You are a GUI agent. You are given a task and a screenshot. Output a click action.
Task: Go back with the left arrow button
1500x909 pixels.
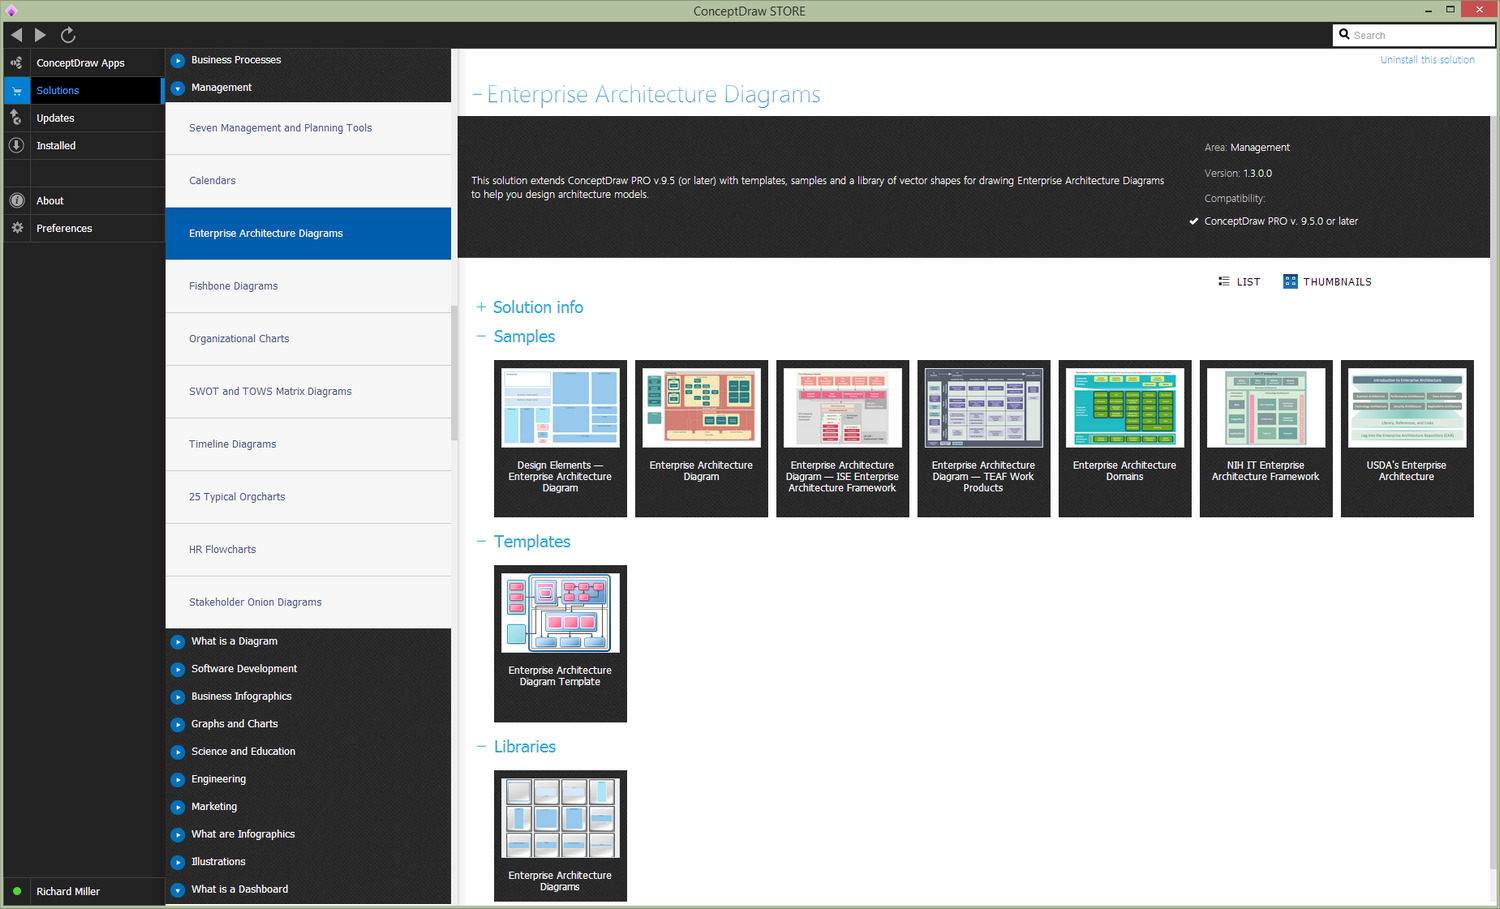pyautogui.click(x=16, y=35)
